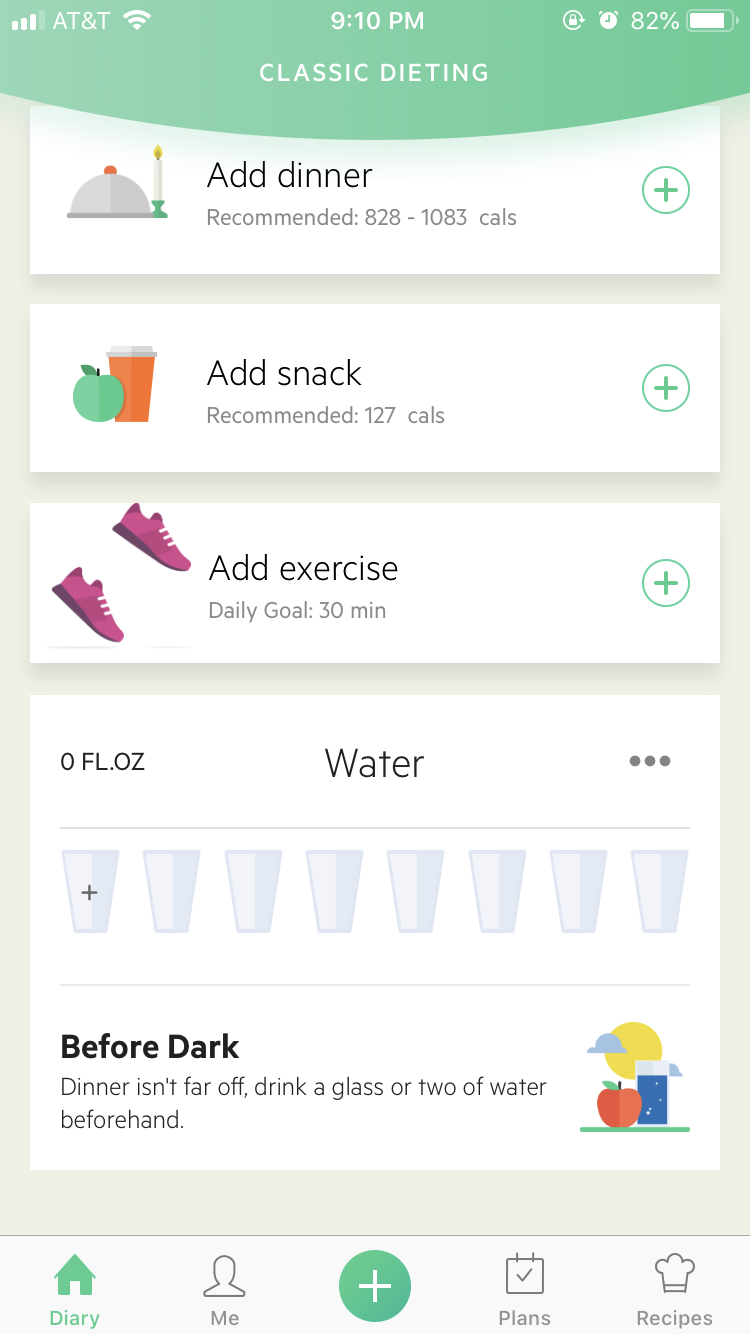The width and height of the screenshot is (750, 1334).
Task: Go to the Recipes tab
Action: [674, 1289]
